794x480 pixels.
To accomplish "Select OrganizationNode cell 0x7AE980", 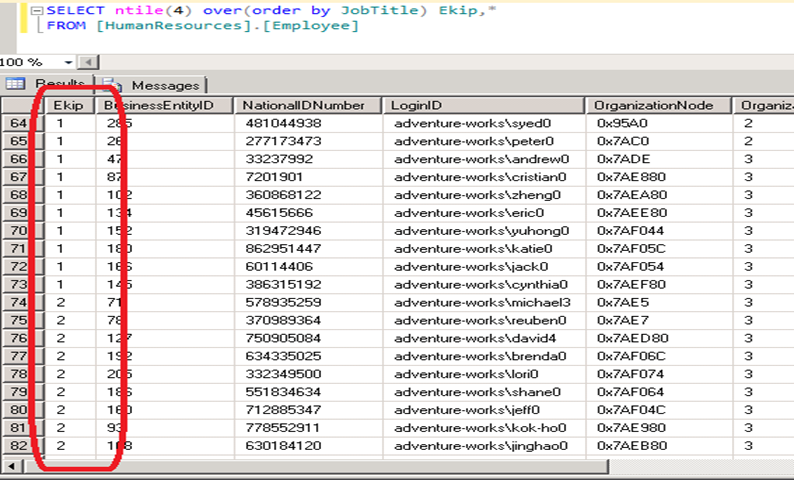I will click(659, 428).
